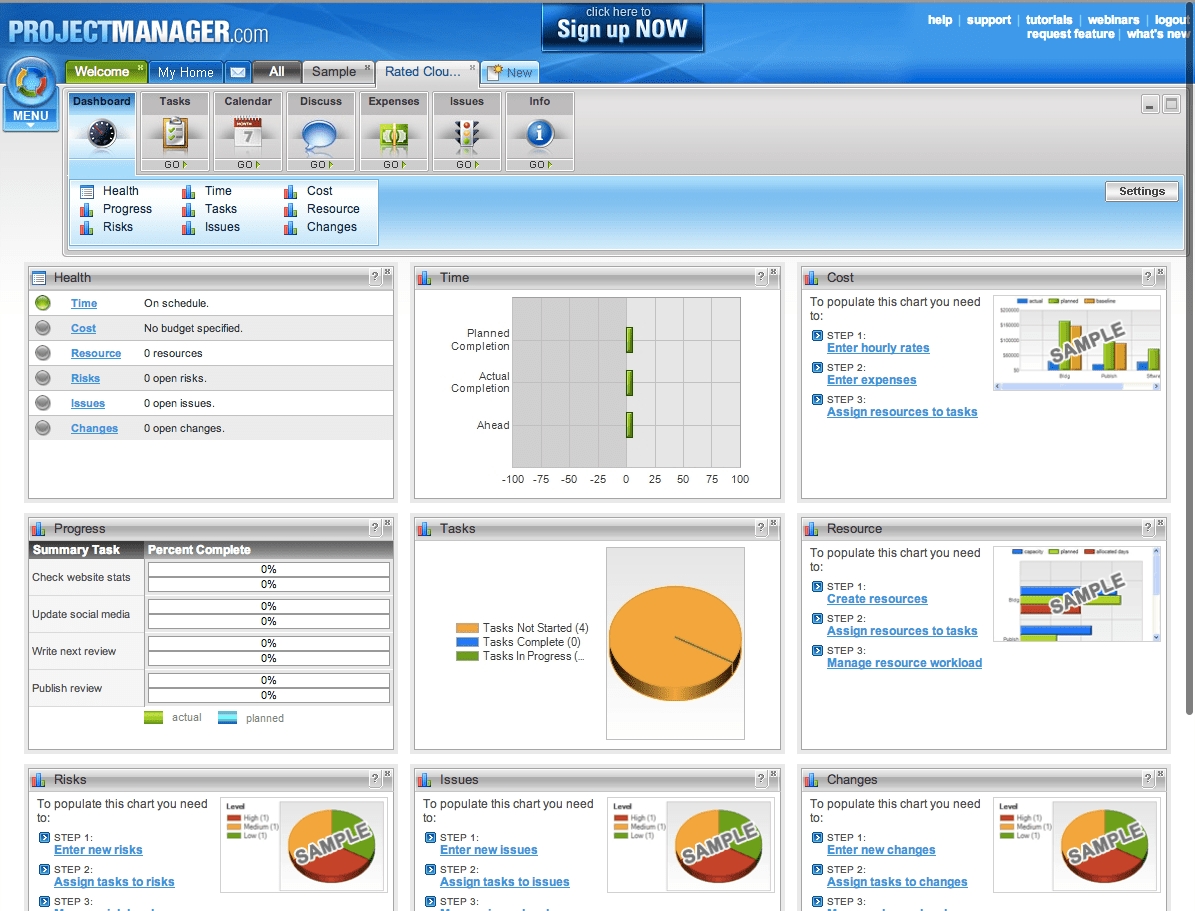1195x911 pixels.
Task: Click the Progress widget help question mark
Action: click(374, 528)
